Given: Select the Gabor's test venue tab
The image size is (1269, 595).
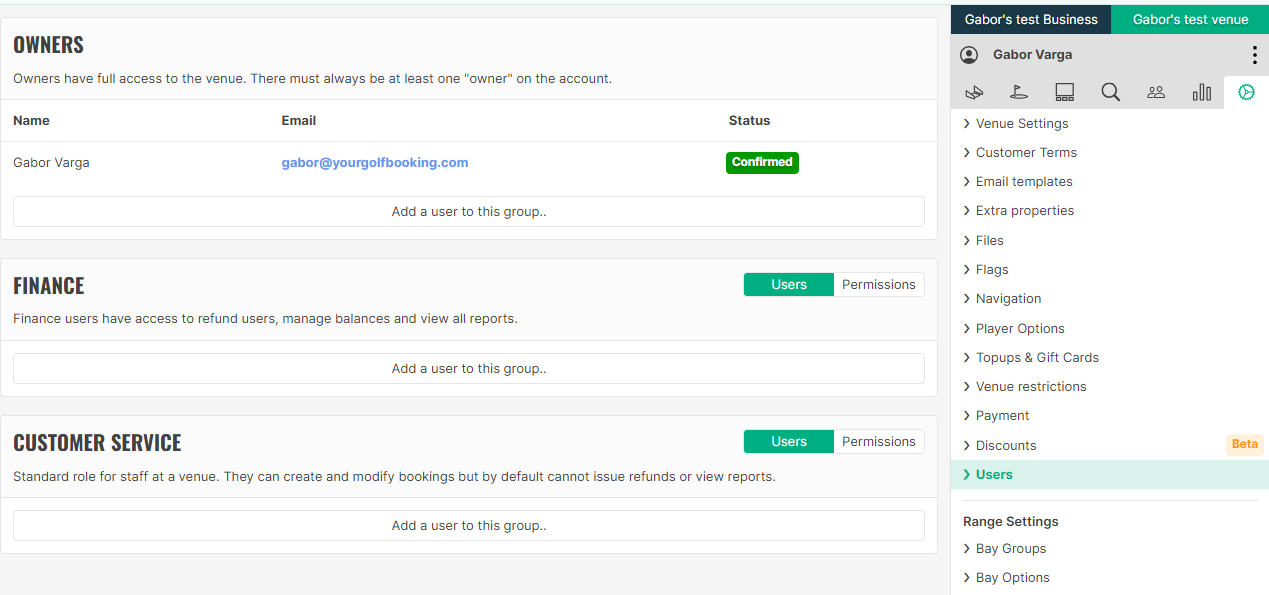Looking at the screenshot, I should click(1190, 19).
